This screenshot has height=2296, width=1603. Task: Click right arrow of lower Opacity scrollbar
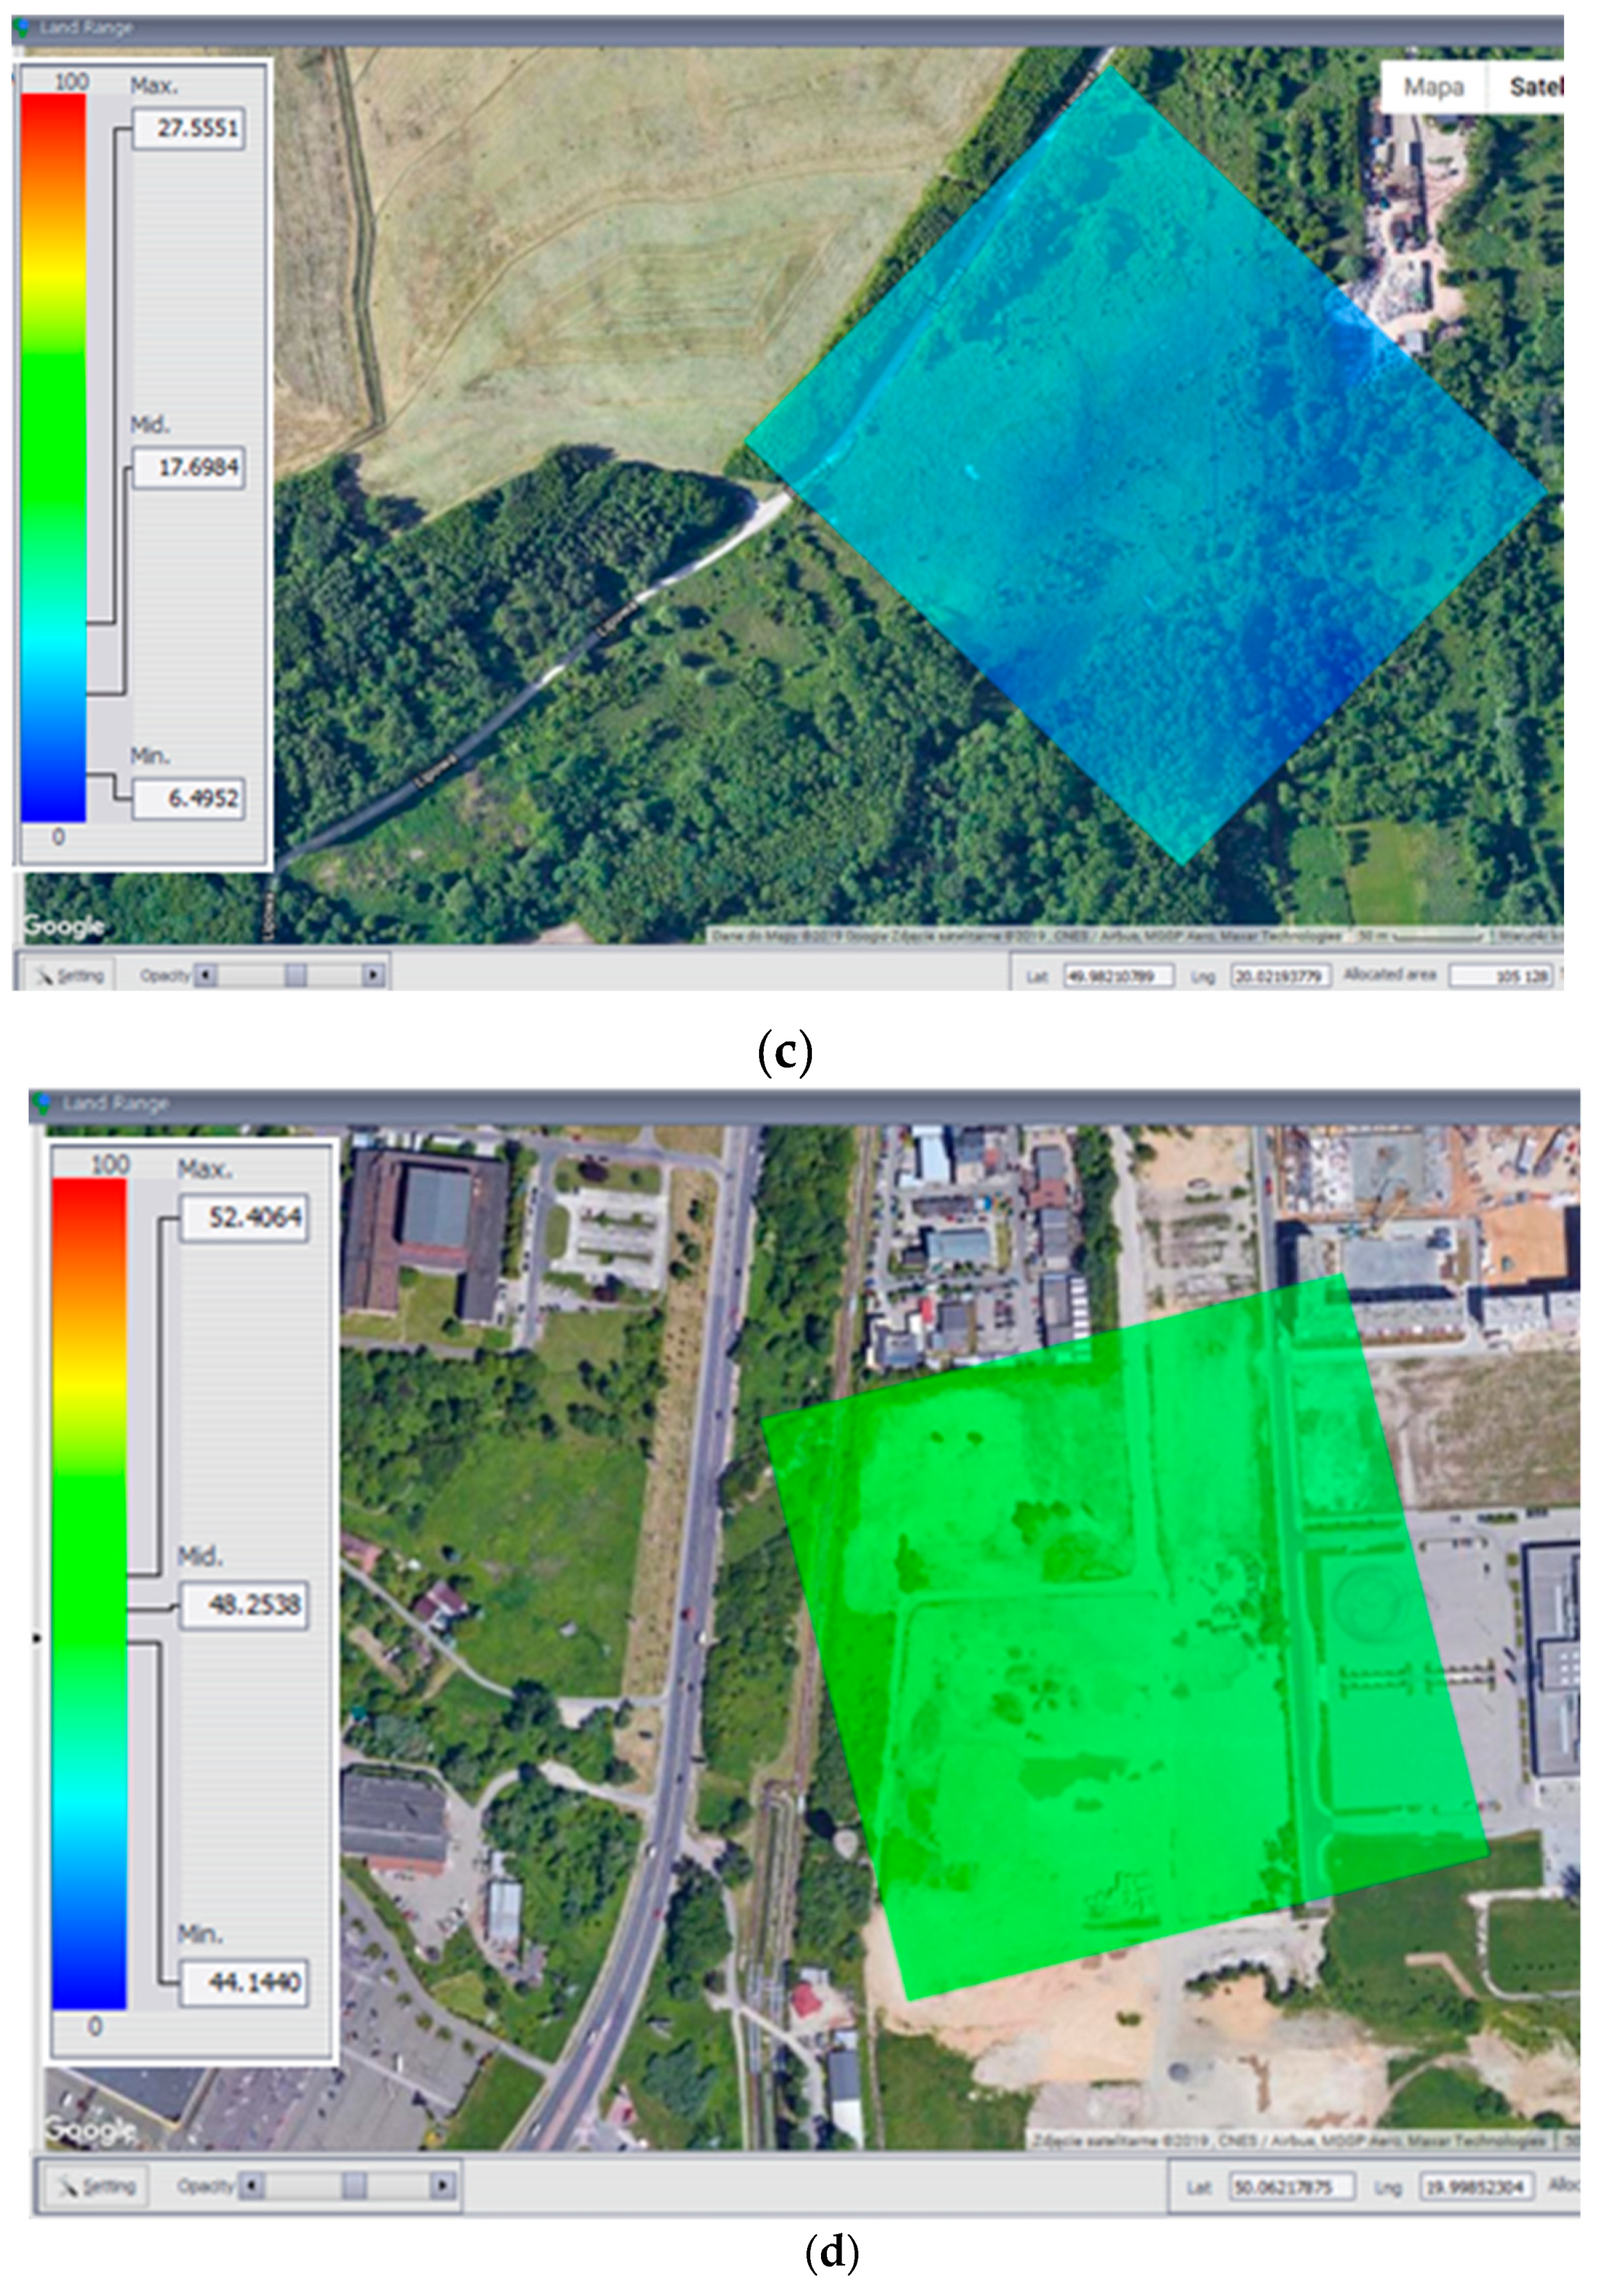pyautogui.click(x=442, y=2186)
